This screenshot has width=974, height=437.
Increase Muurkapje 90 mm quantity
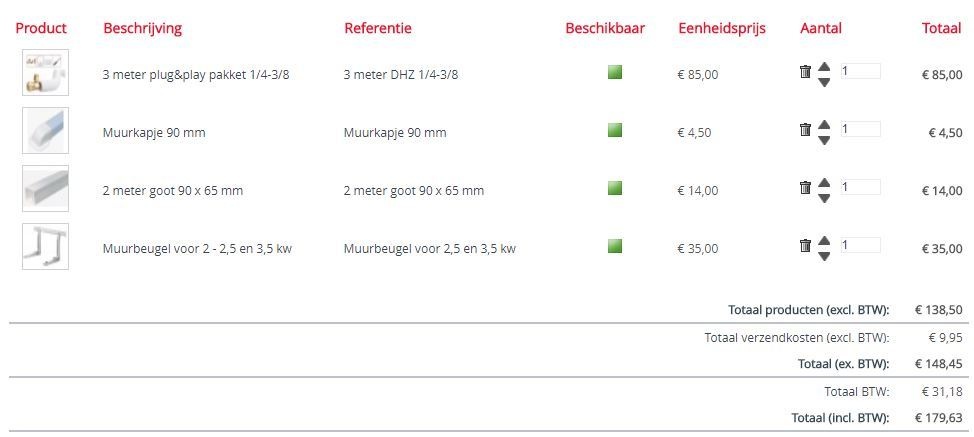coord(824,124)
